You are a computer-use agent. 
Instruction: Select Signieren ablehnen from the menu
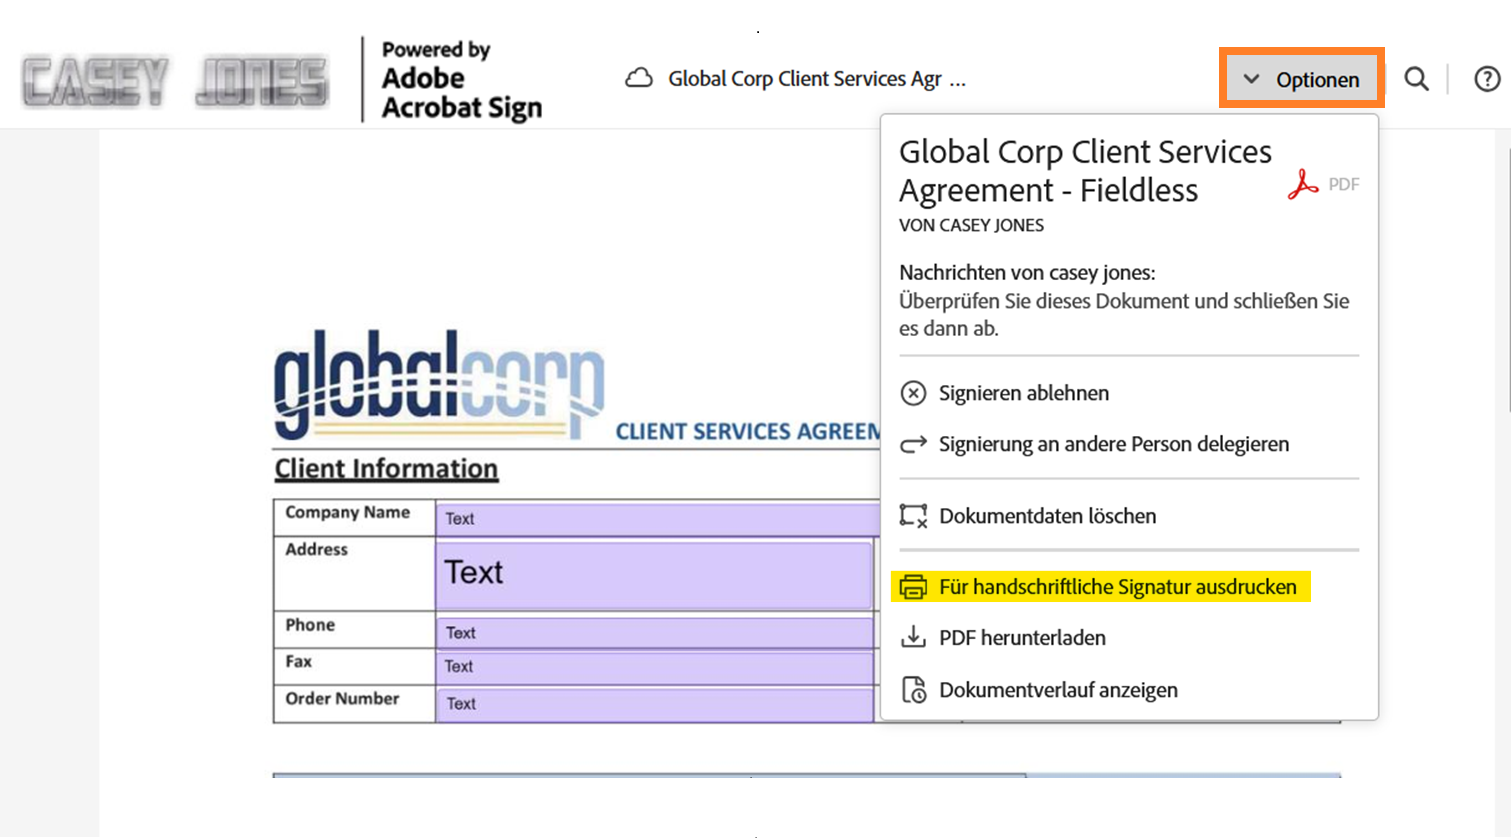pos(1023,393)
